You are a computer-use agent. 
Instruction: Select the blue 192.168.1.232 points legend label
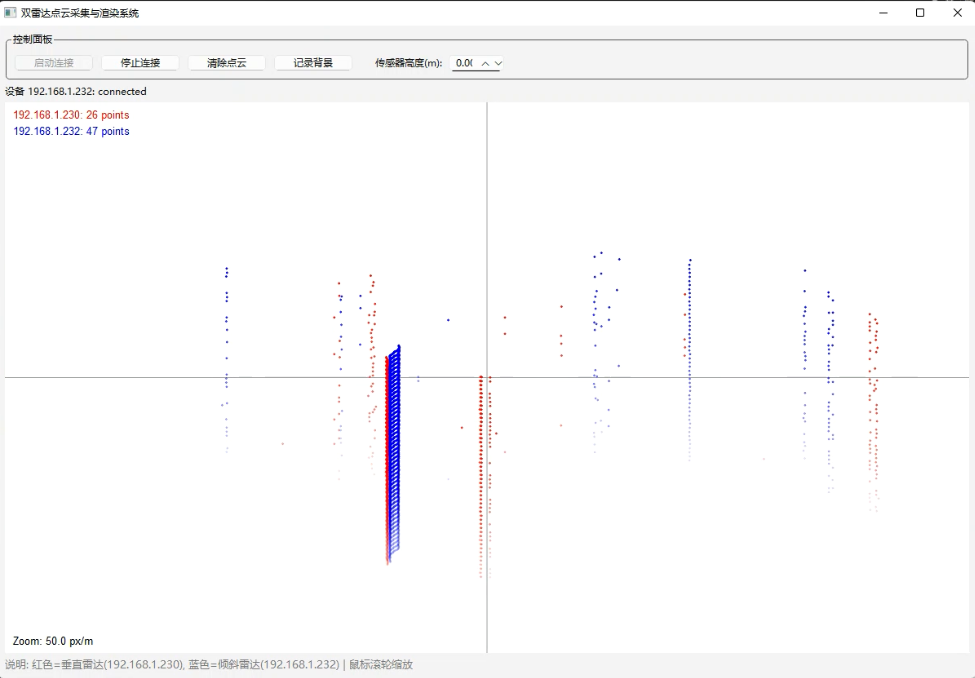pyautogui.click(x=71, y=131)
